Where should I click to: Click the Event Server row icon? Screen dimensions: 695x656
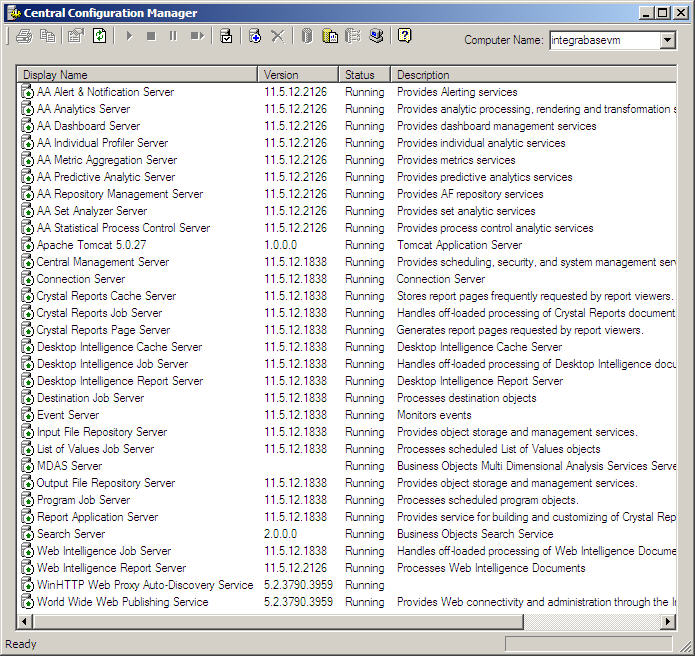coord(27,415)
